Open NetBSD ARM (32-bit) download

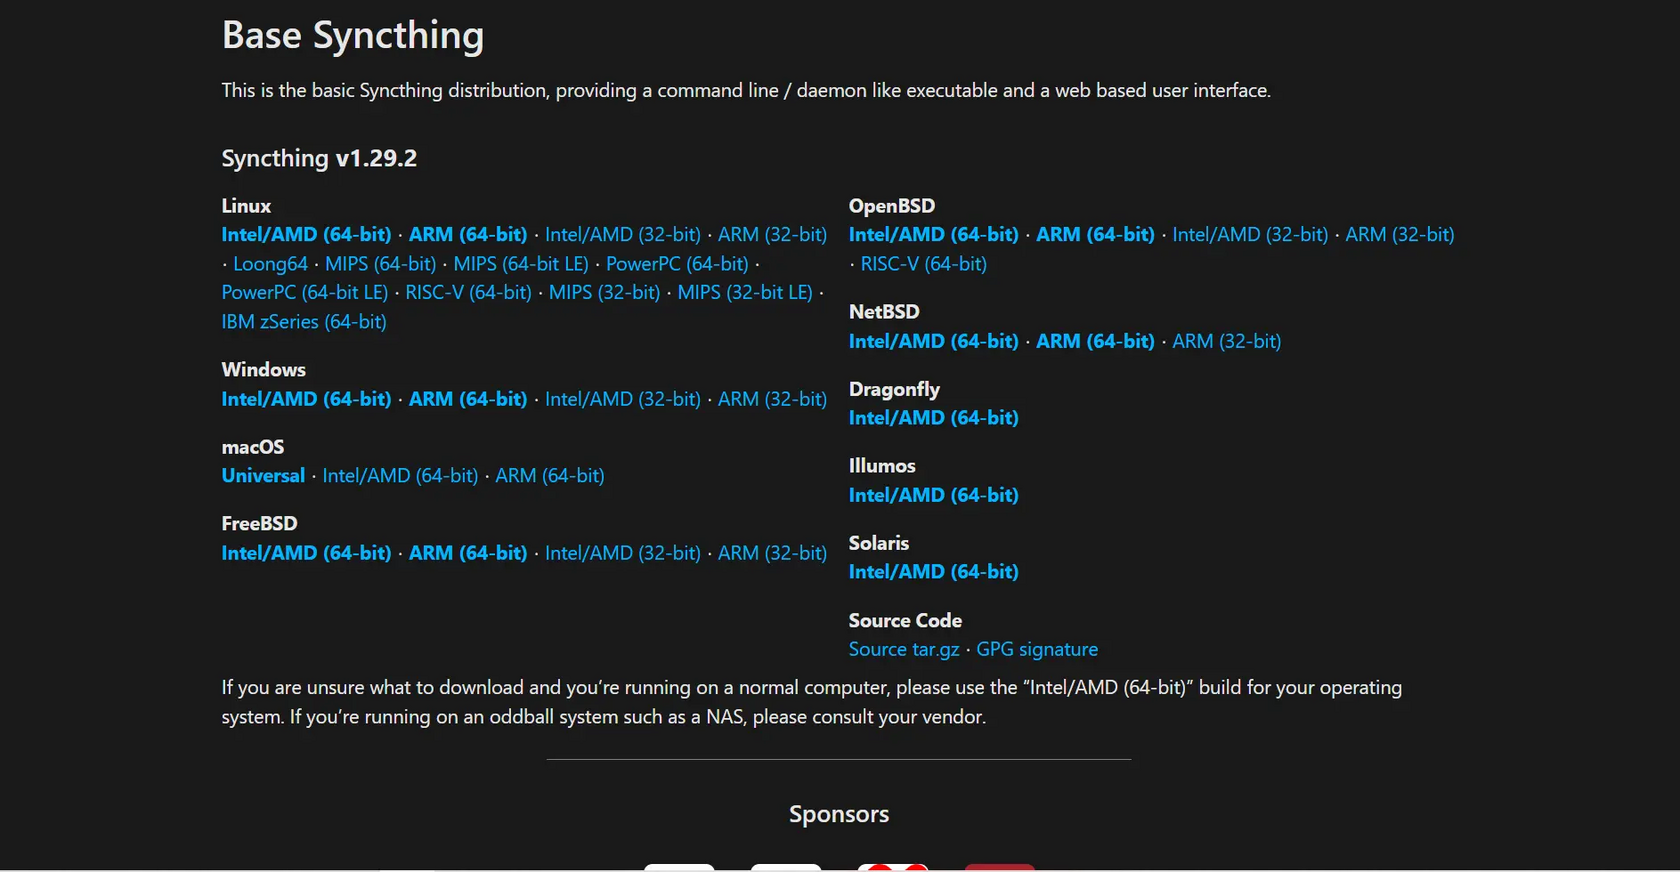(1226, 341)
